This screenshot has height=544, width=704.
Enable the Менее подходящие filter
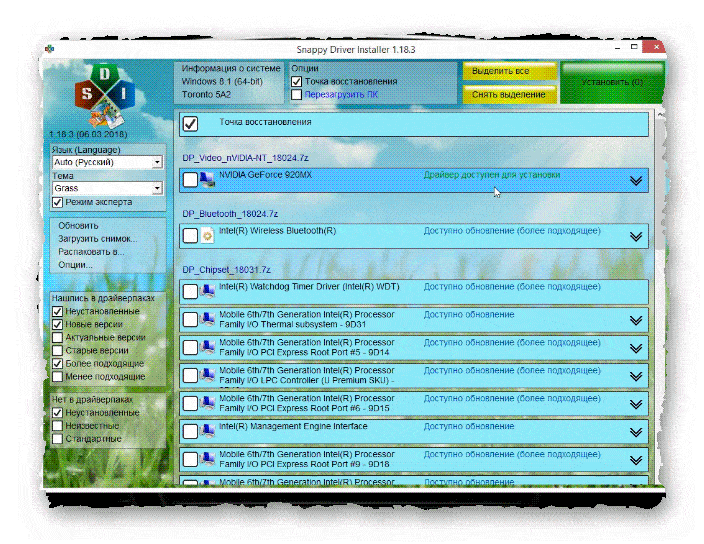click(57, 377)
